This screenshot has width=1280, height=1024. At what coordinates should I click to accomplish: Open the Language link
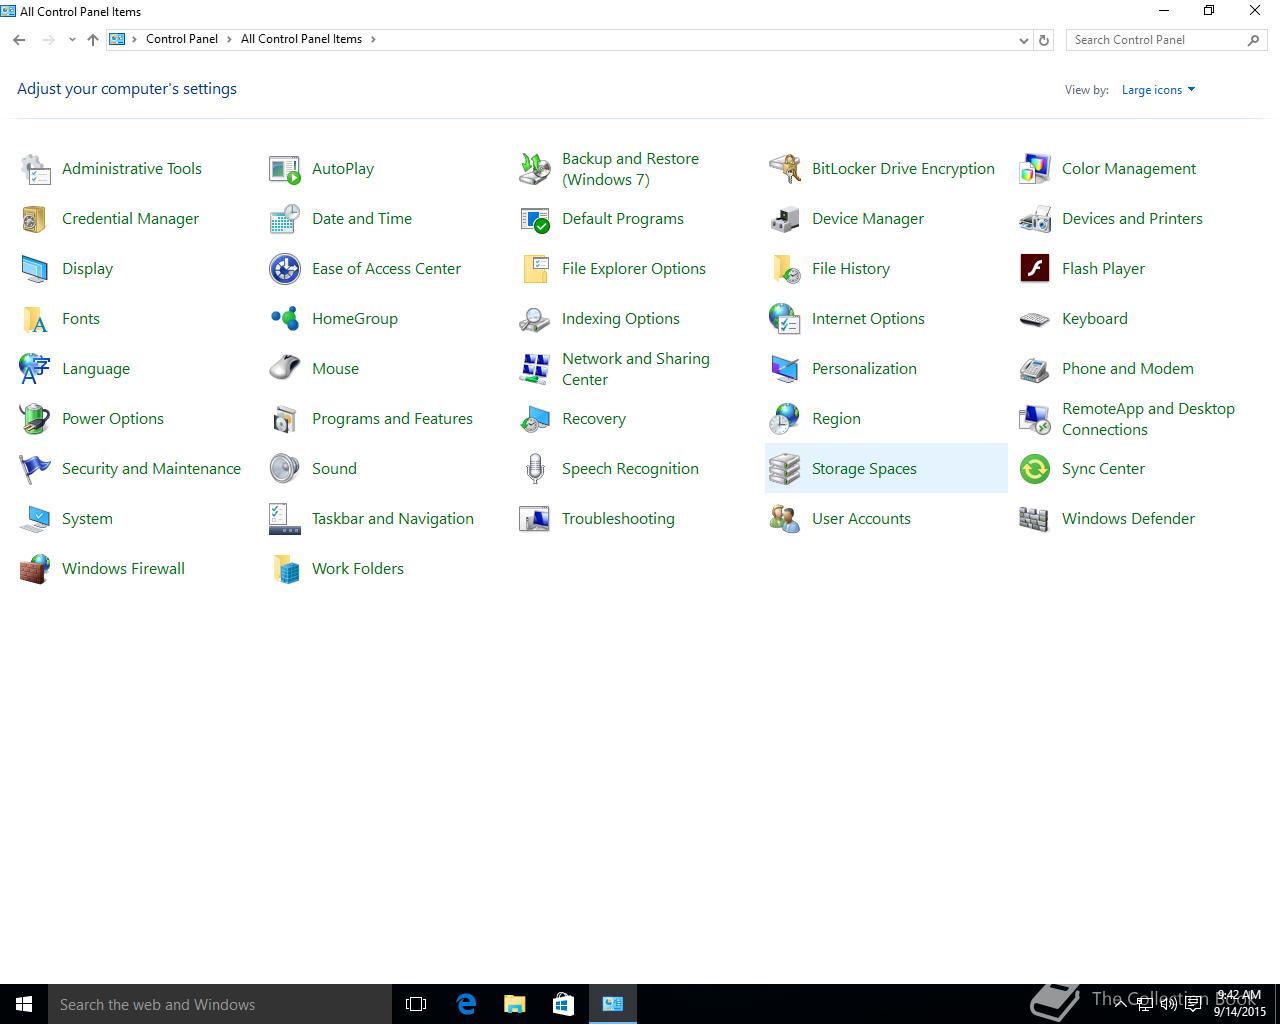[x=96, y=369]
